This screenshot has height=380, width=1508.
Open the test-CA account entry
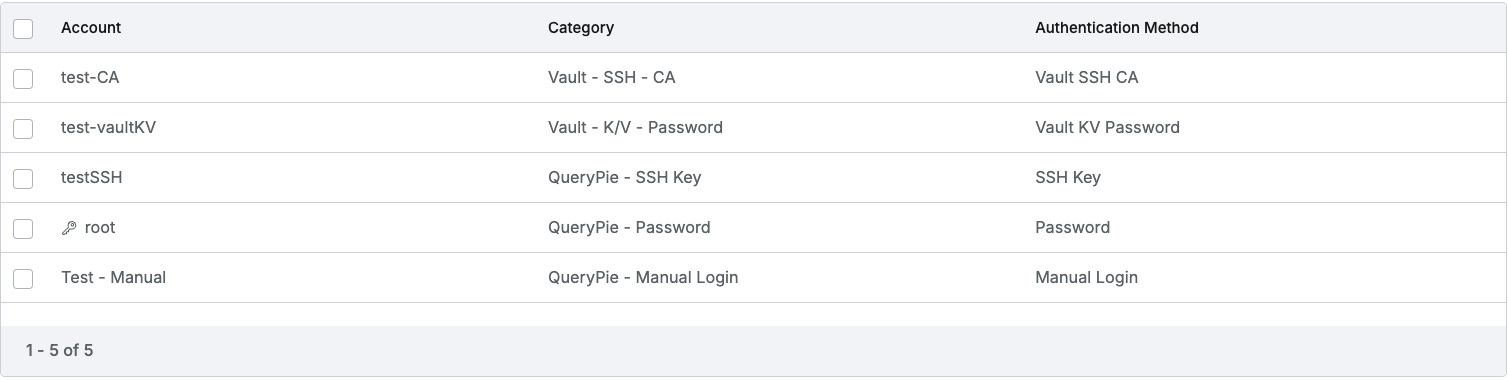coord(90,78)
